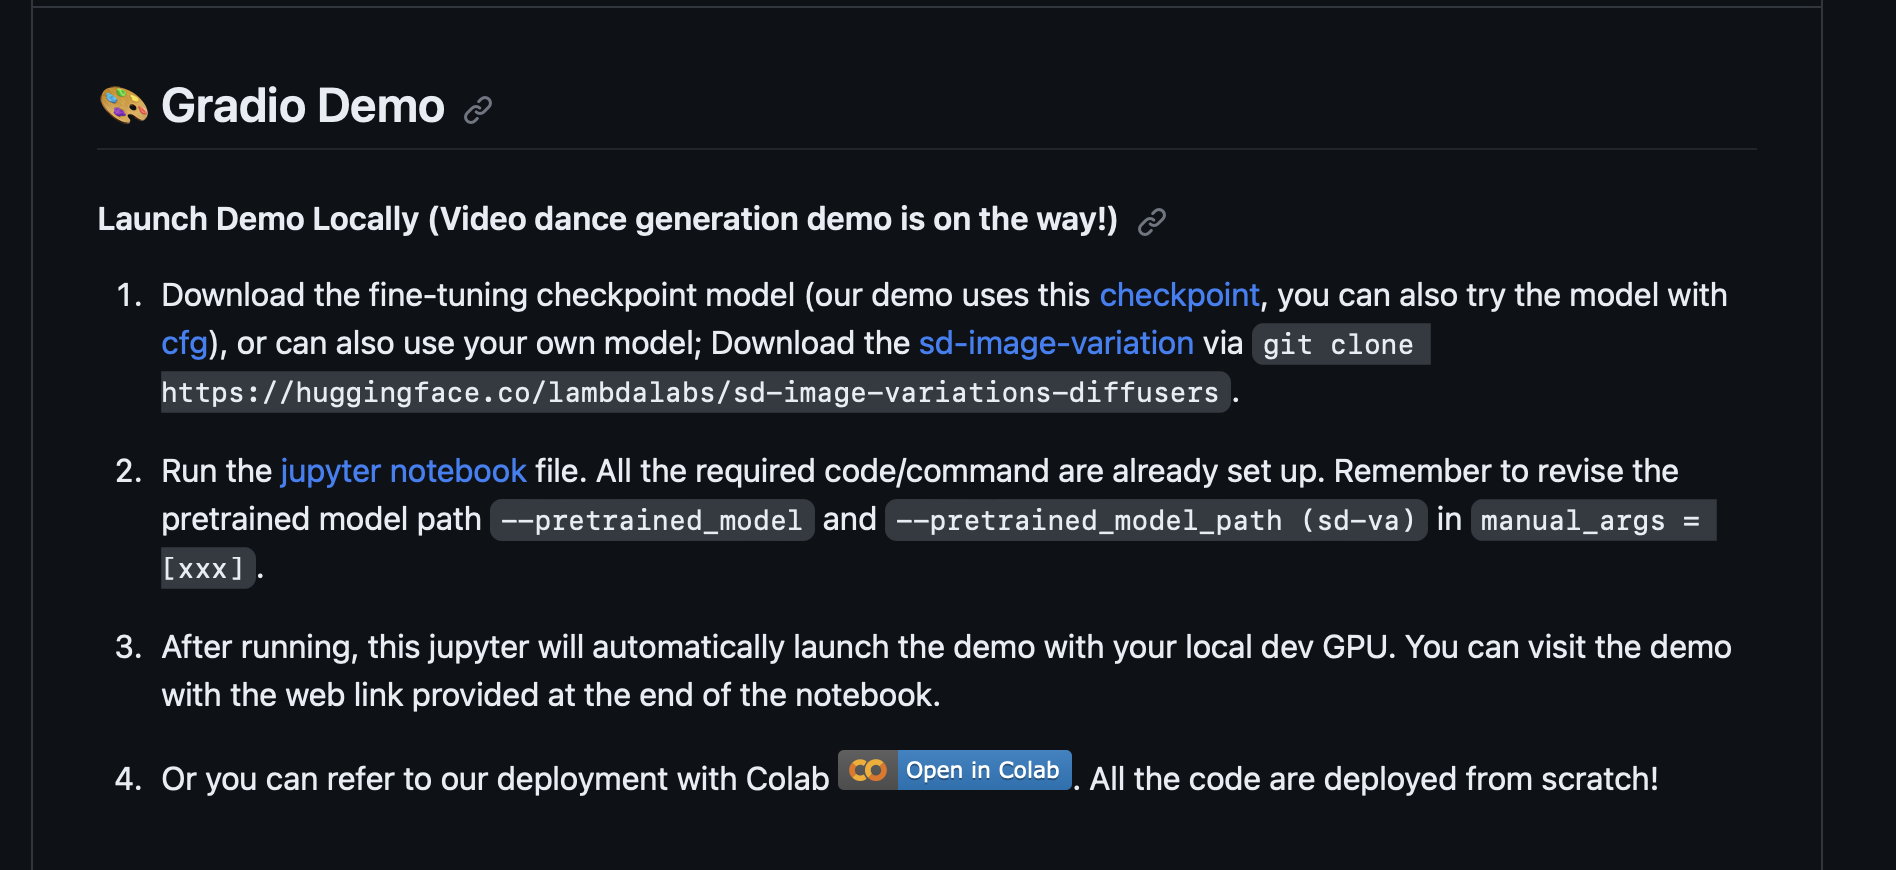This screenshot has height=870, width=1896.
Task: Click the Open in Colab badge
Action: point(955,770)
